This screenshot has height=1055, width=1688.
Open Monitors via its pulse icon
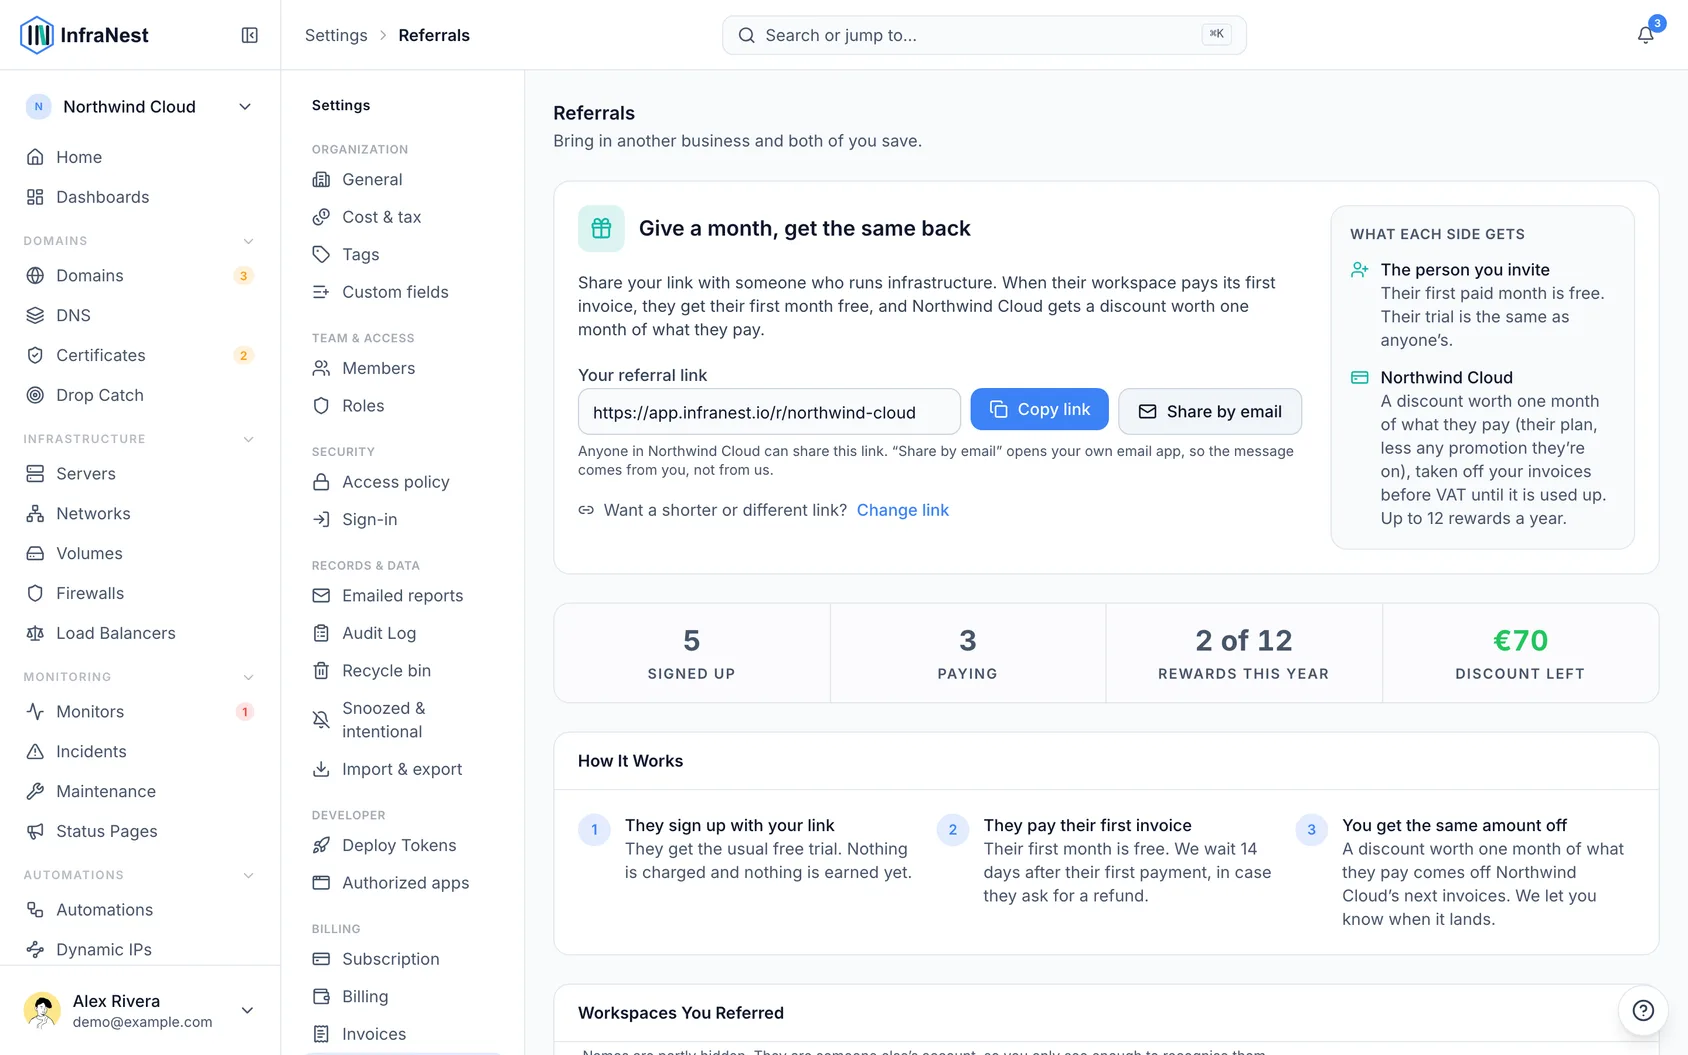coord(35,711)
